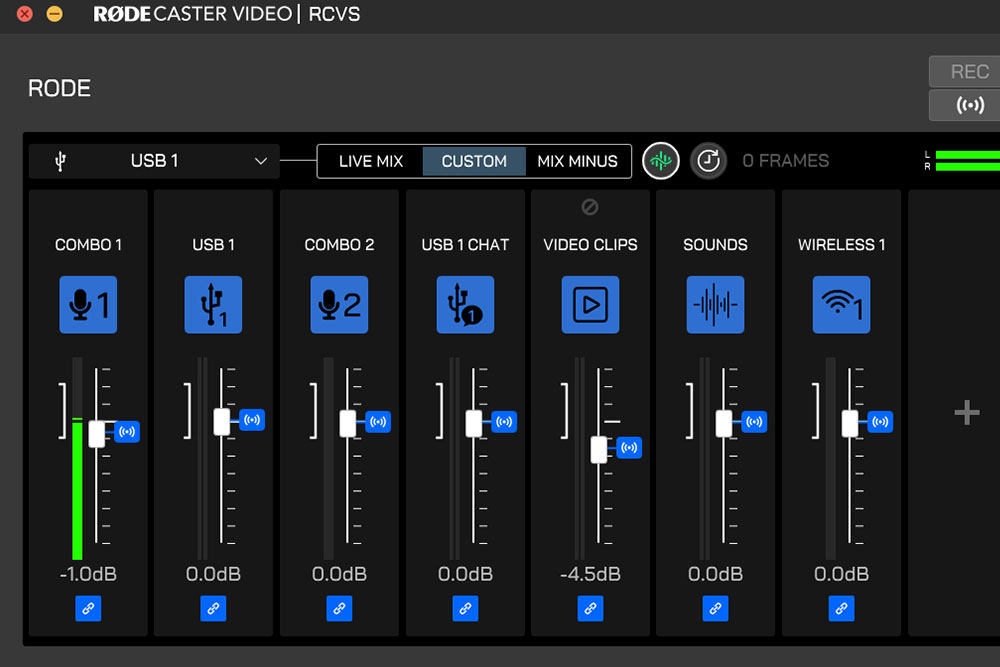The image size is (1000, 667).
Task: Switch to the LIVE MIX tab
Action: [x=370, y=161]
